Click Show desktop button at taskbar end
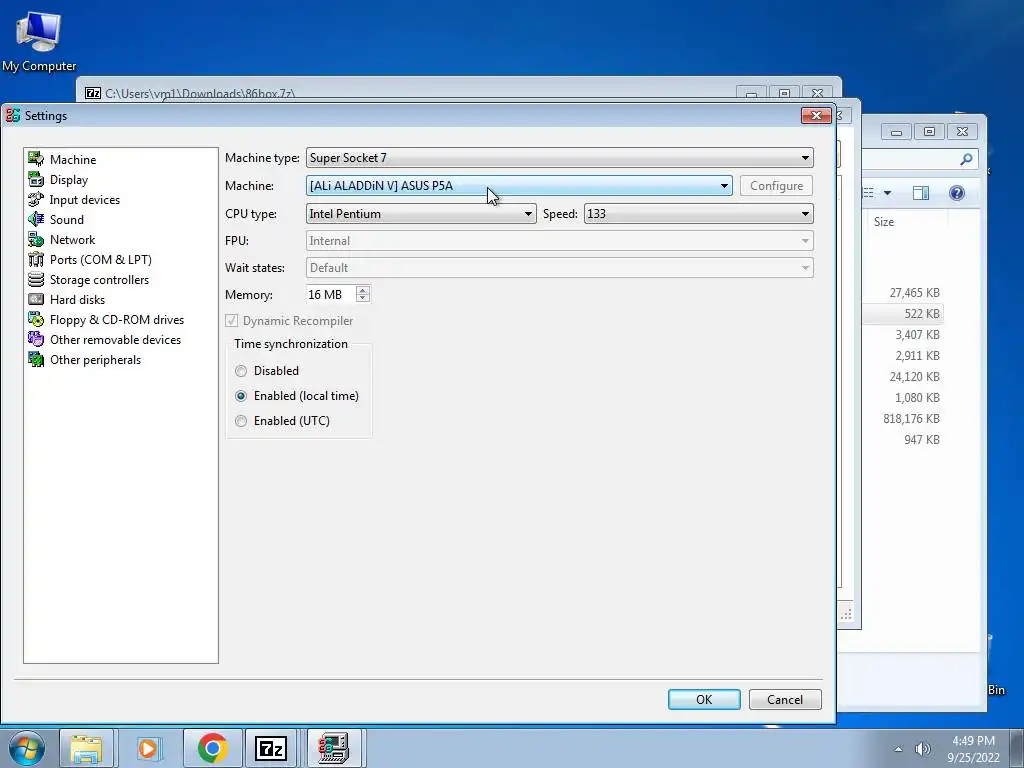Image resolution: width=1024 pixels, height=768 pixels. tap(1017, 748)
